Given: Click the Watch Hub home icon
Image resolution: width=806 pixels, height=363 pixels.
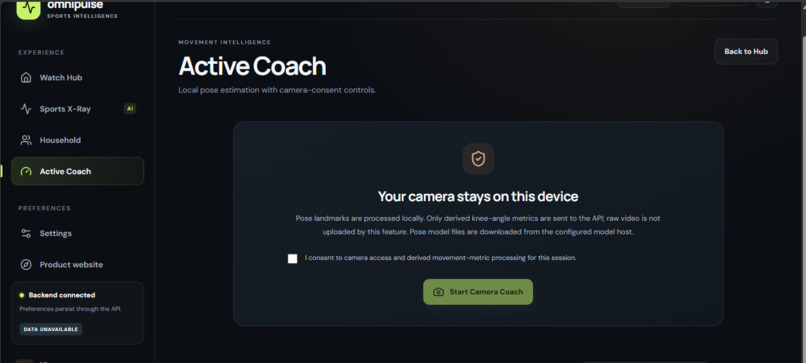Looking at the screenshot, I should point(26,78).
